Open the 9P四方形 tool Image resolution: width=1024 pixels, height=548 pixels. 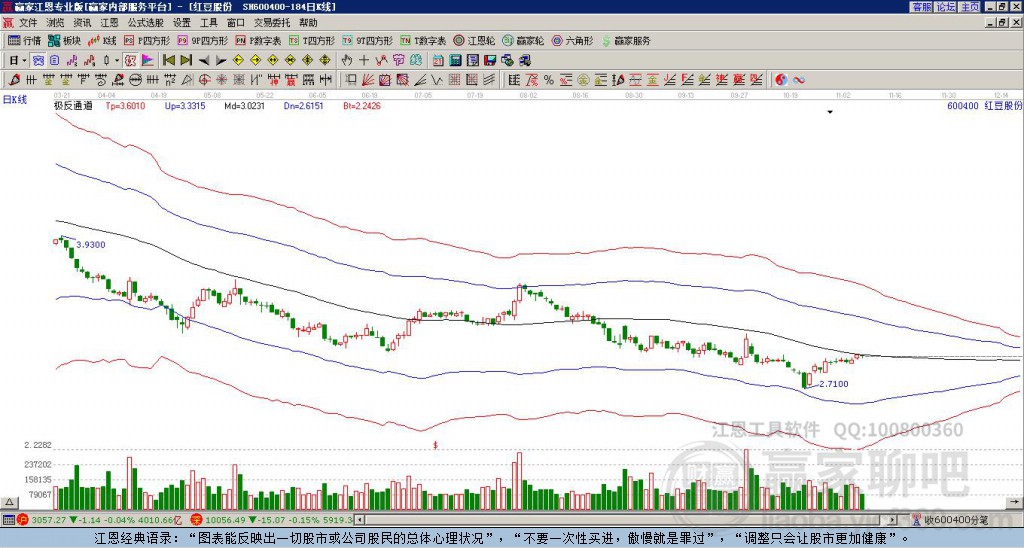pyautogui.click(x=202, y=40)
